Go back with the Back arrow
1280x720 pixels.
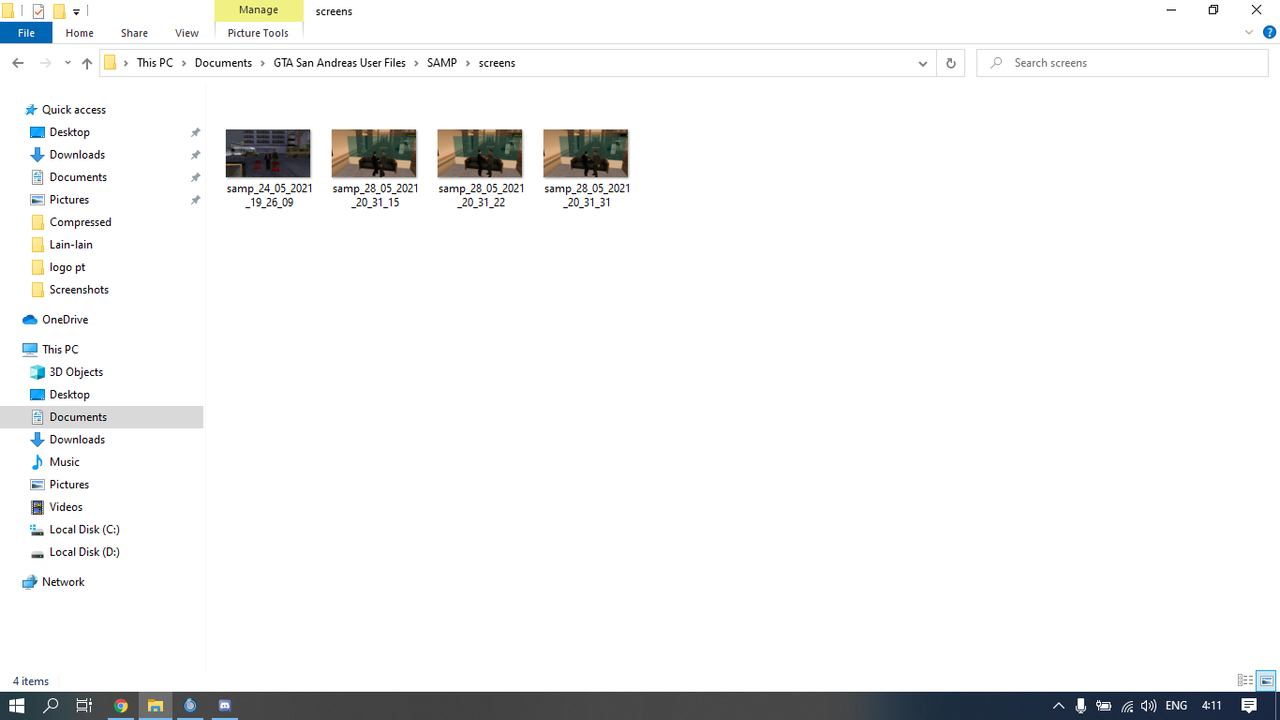tap(17, 63)
